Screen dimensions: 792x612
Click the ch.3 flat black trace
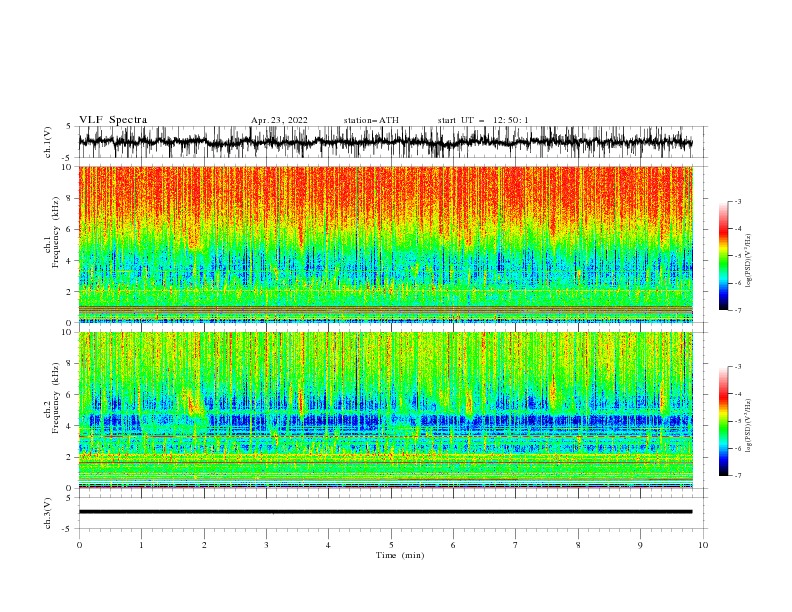[385, 512]
